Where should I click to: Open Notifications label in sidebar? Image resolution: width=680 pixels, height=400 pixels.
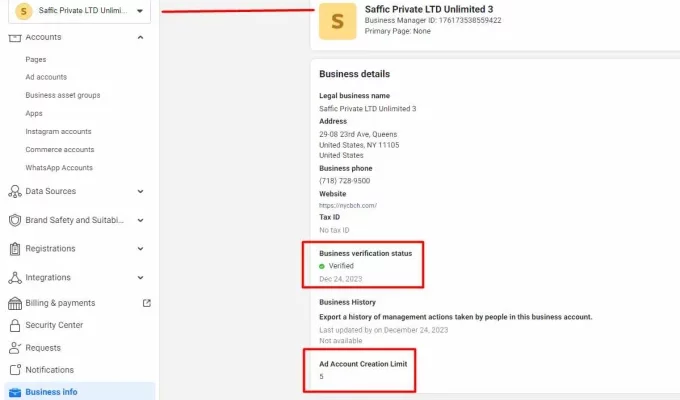[x=49, y=370]
